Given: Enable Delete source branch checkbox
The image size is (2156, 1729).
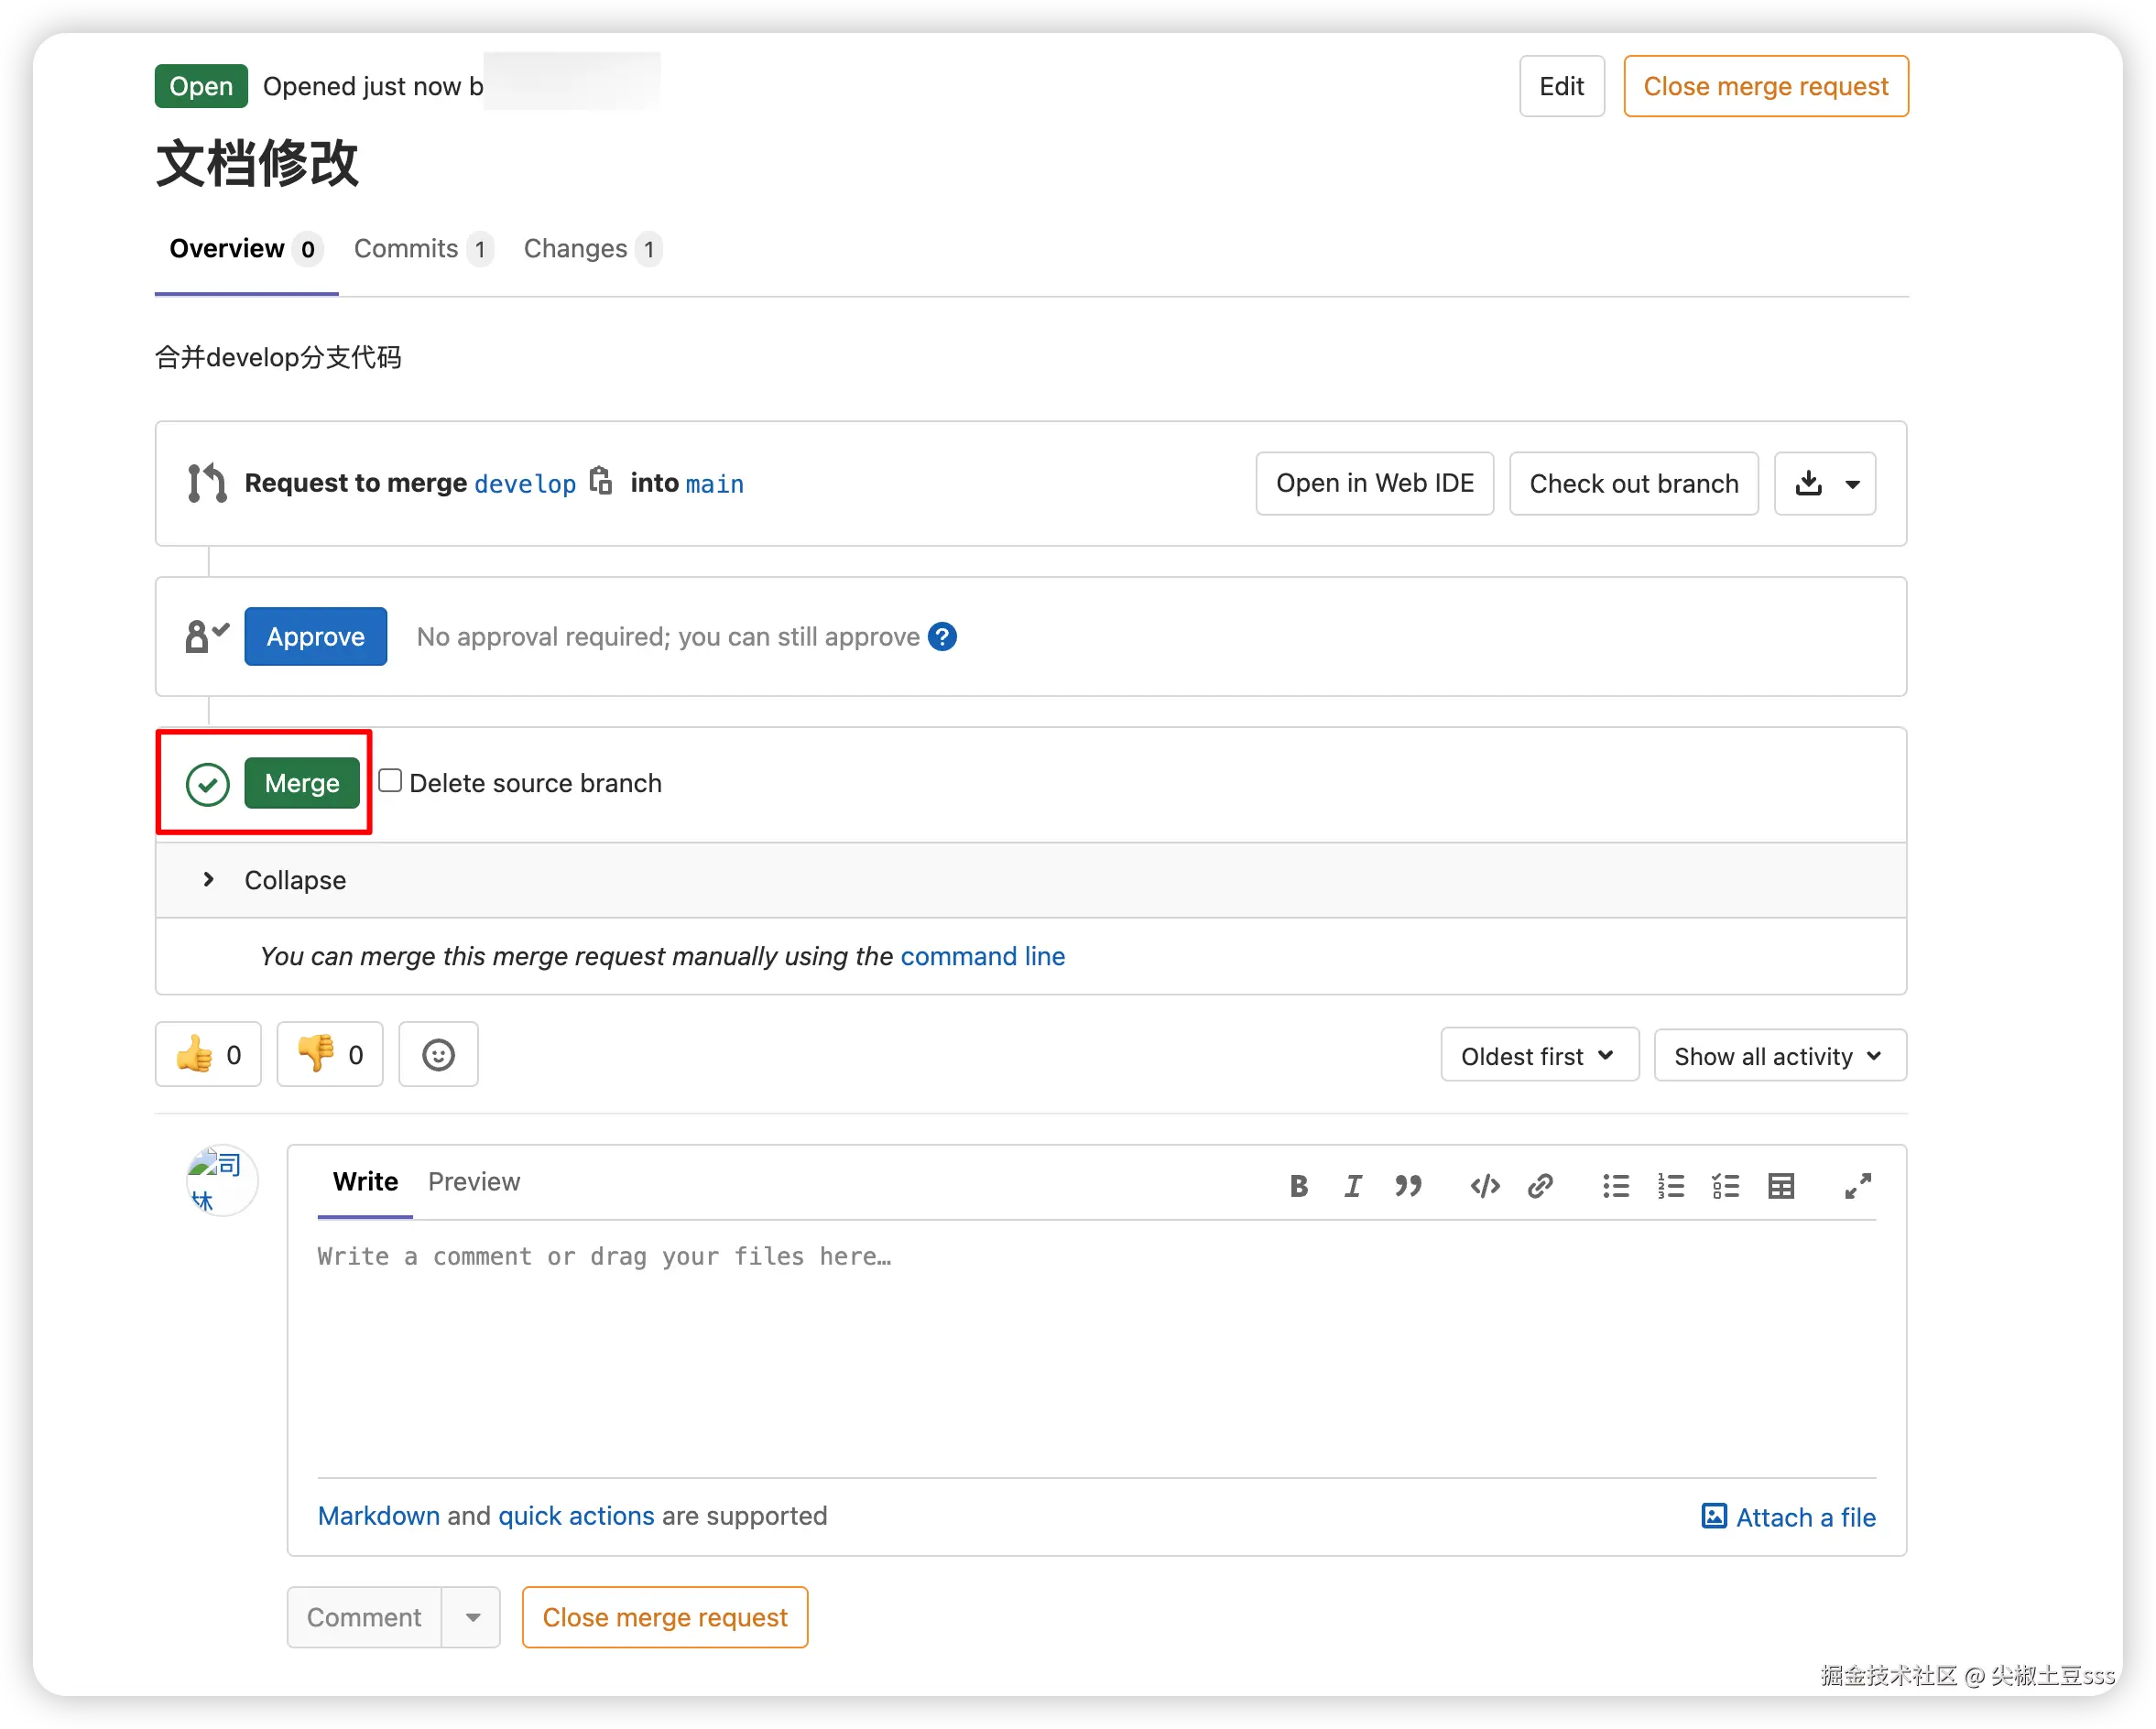Looking at the screenshot, I should (x=390, y=781).
